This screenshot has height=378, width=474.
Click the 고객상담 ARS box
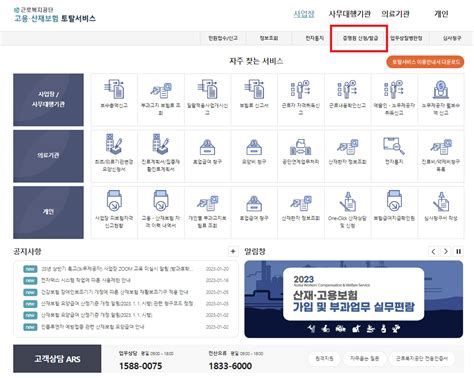(57, 359)
